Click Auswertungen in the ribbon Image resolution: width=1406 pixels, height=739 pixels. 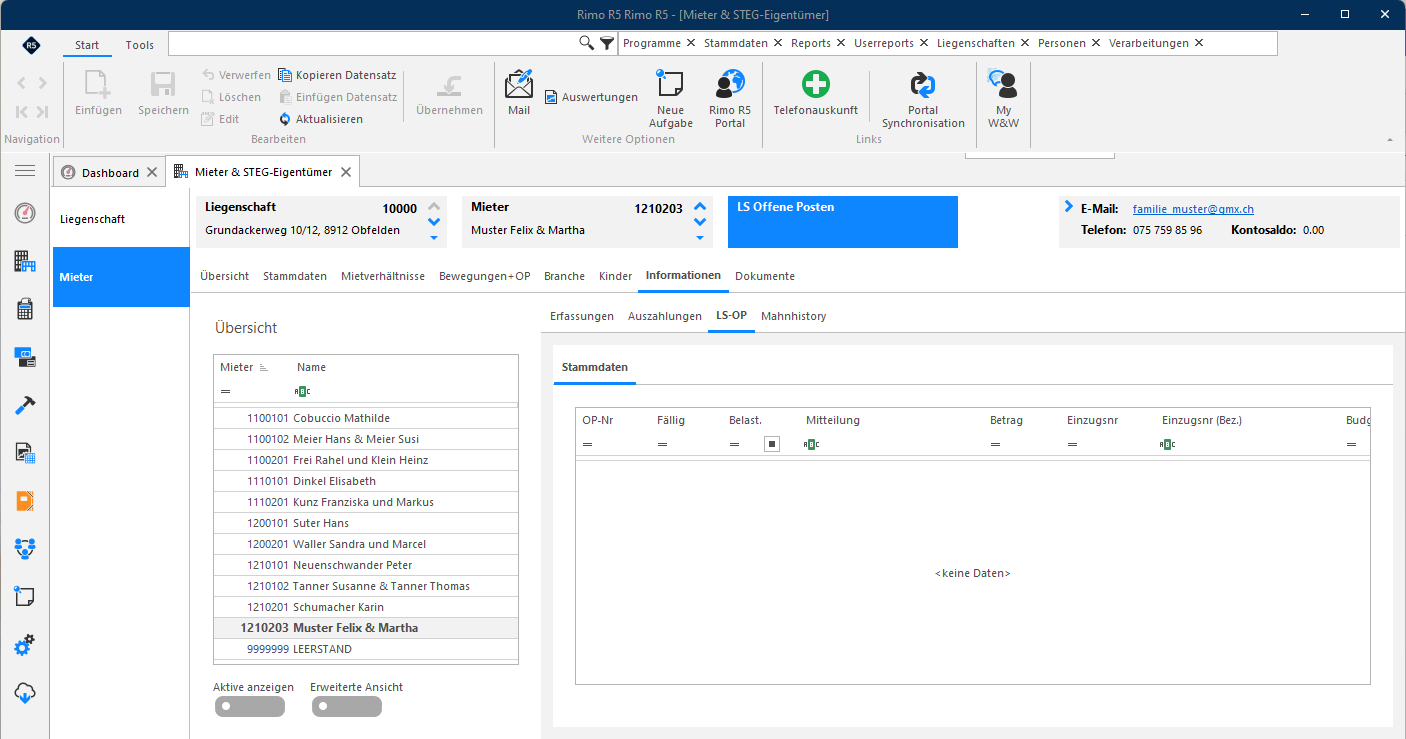point(591,97)
